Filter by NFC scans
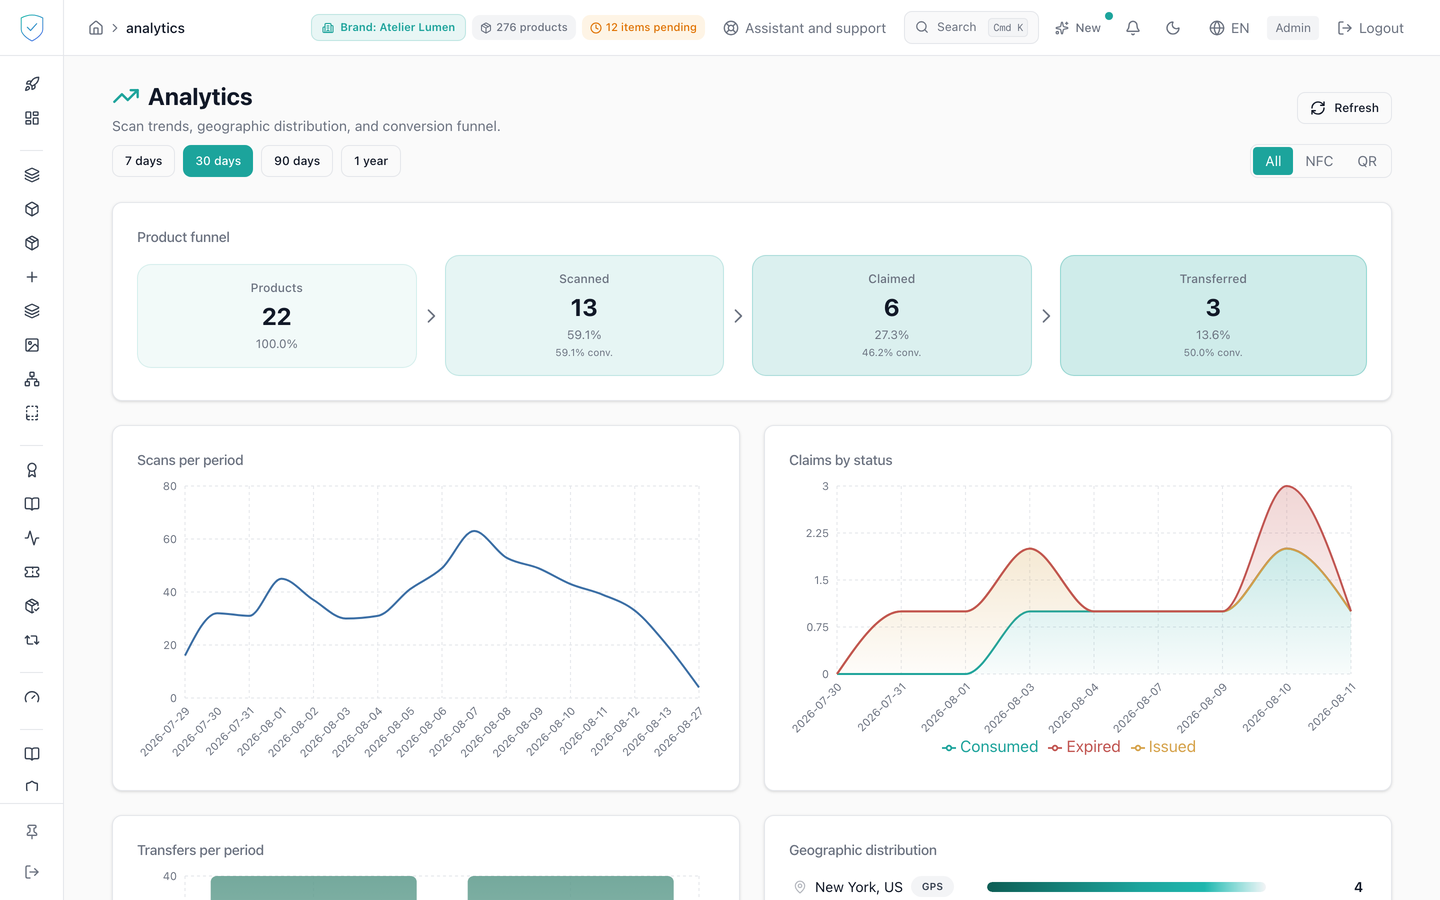1440x900 pixels. (x=1319, y=161)
